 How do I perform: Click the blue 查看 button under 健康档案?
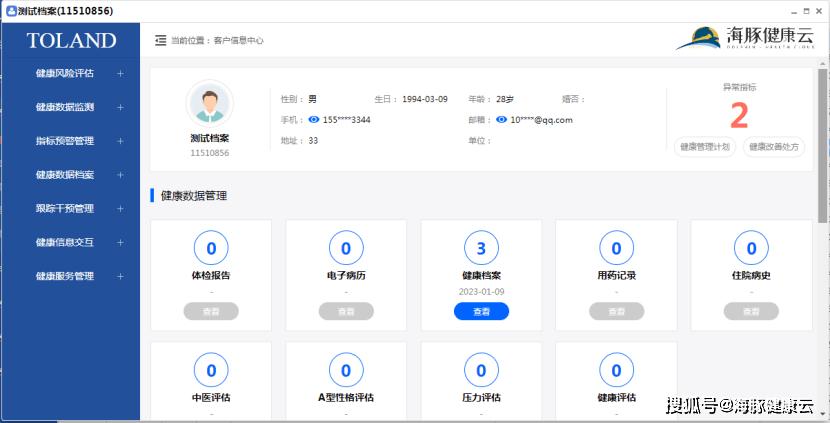481,311
